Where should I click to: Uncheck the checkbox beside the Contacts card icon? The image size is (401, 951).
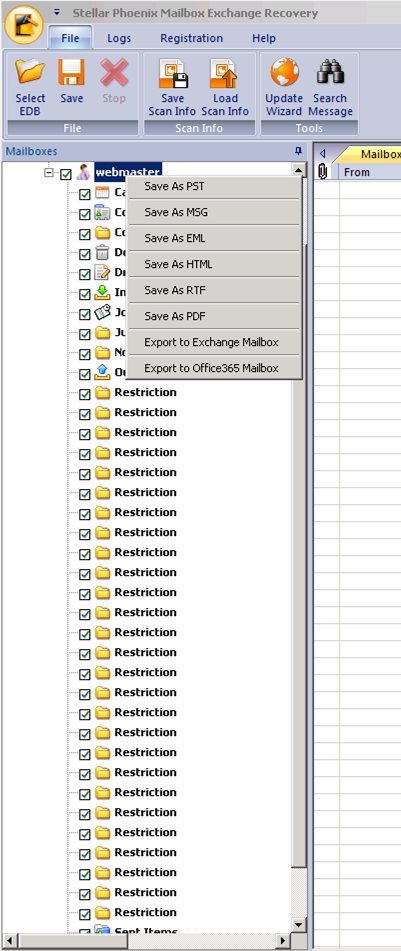pyautogui.click(x=85, y=215)
